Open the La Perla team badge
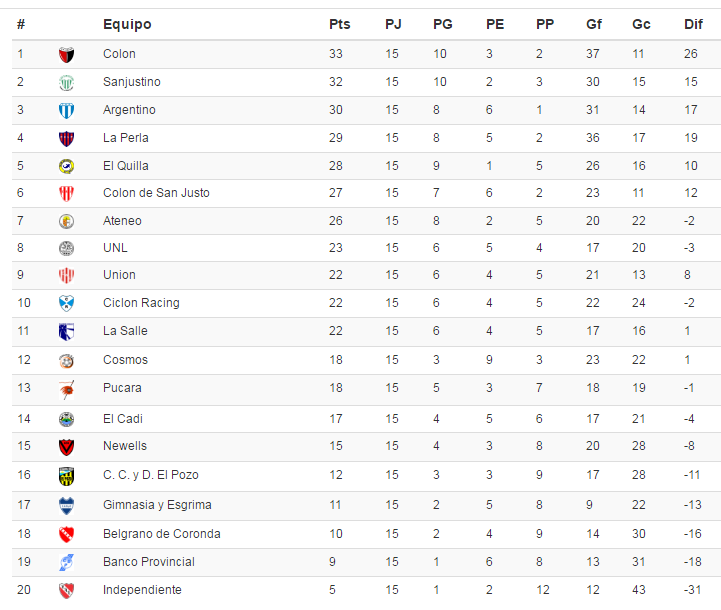The height and width of the screenshot is (610, 721). click(67, 138)
